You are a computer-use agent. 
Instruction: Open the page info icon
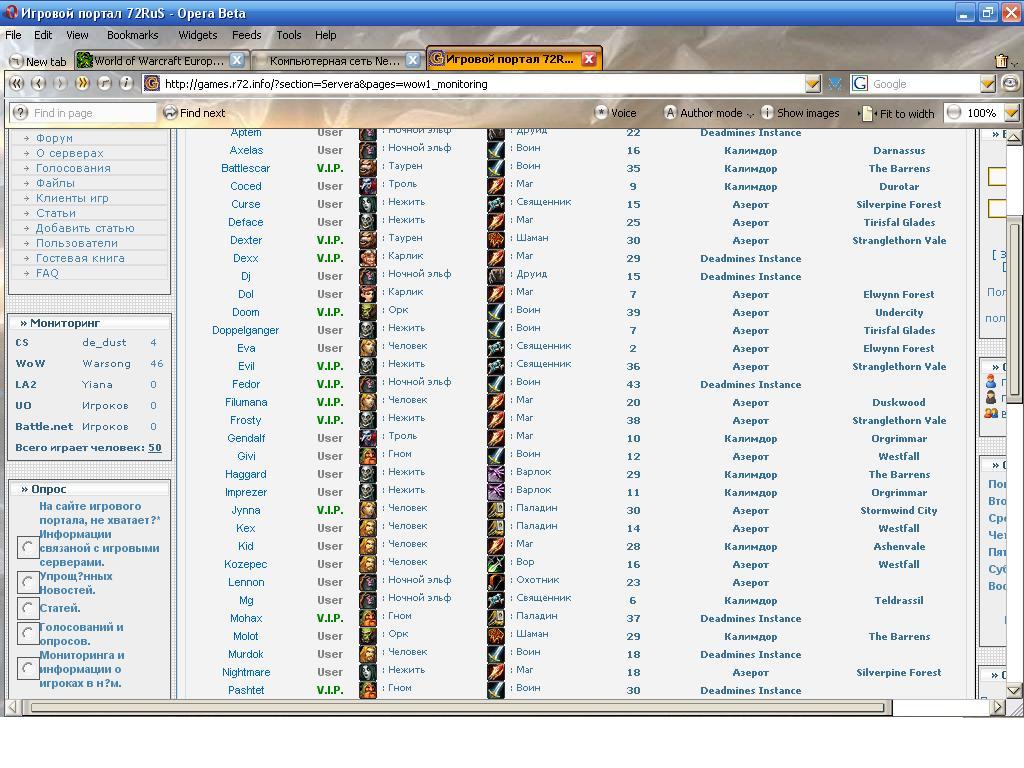(x=126, y=84)
